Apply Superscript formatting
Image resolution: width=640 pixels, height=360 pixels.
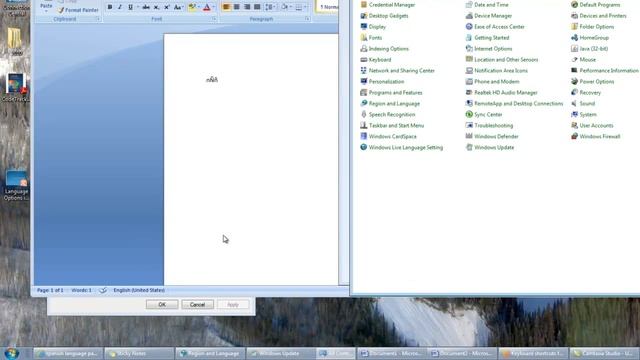point(167,7)
